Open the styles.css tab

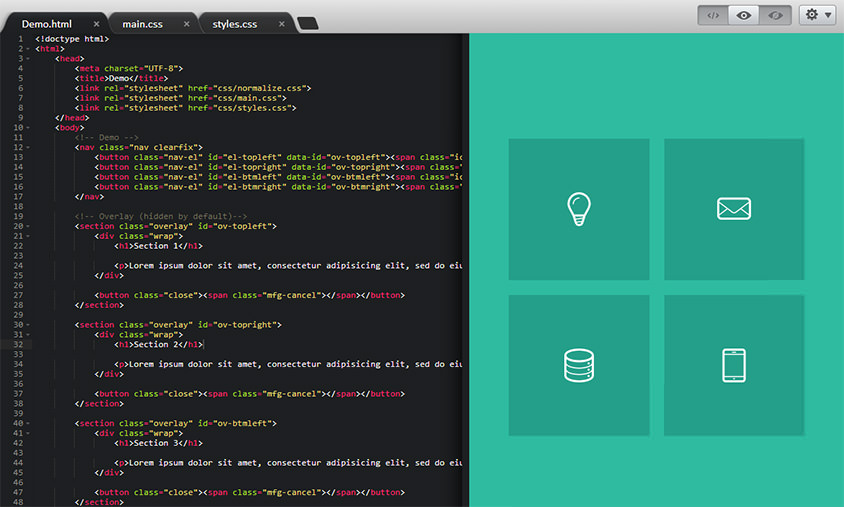point(236,23)
